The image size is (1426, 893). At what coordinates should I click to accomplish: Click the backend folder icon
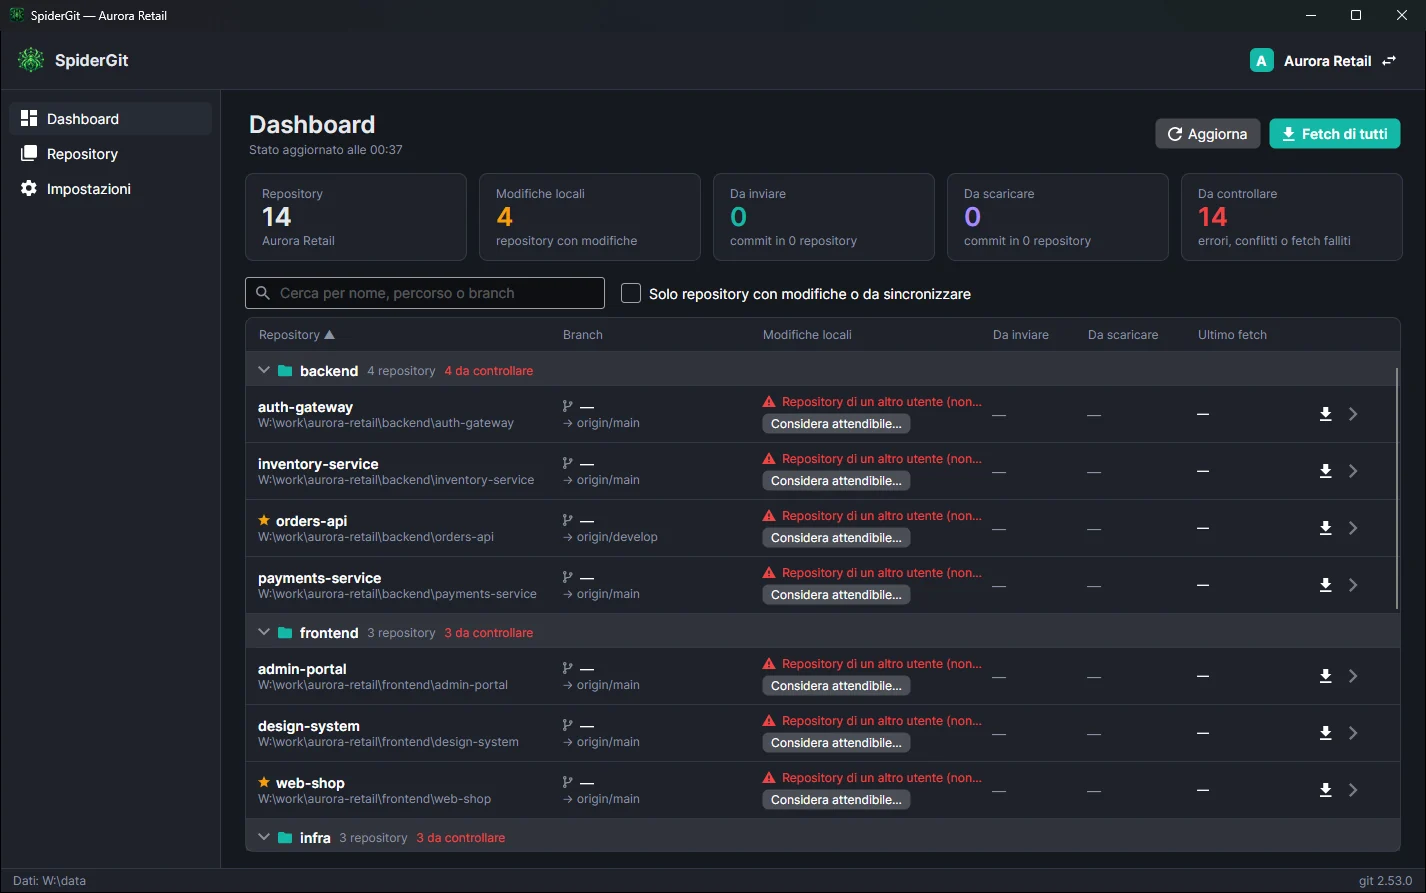click(285, 371)
